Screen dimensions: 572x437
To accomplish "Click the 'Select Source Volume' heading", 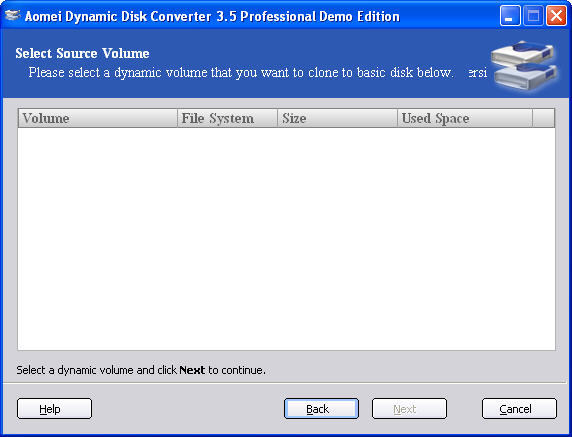I will point(82,53).
